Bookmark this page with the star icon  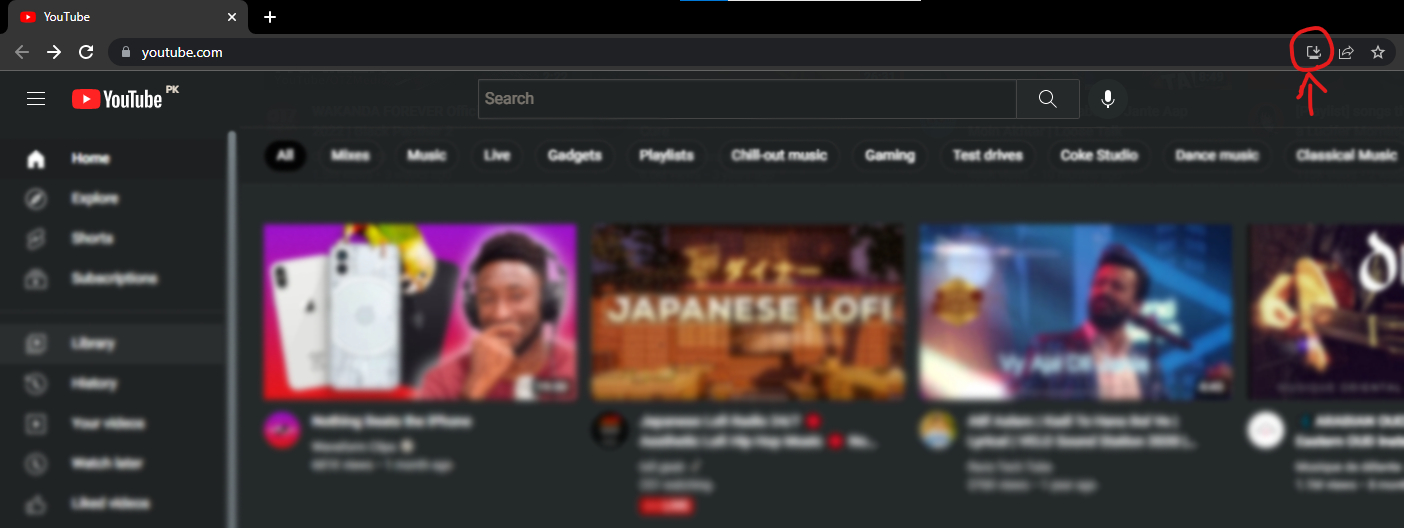tap(1378, 52)
